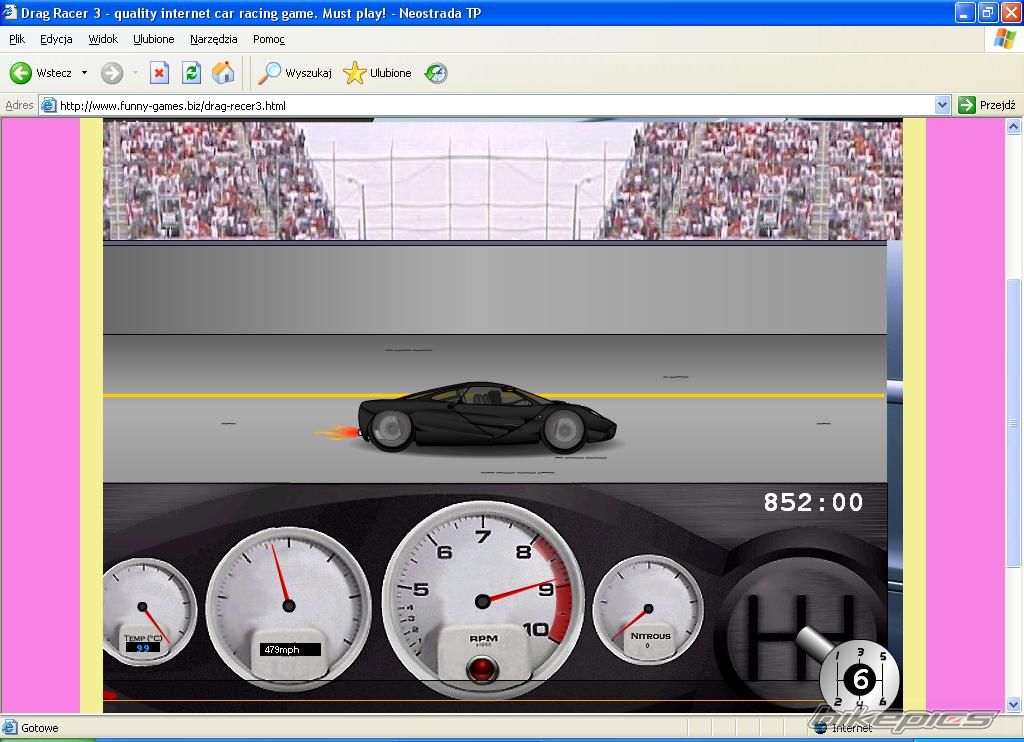Restore down the browser window

click(987, 12)
